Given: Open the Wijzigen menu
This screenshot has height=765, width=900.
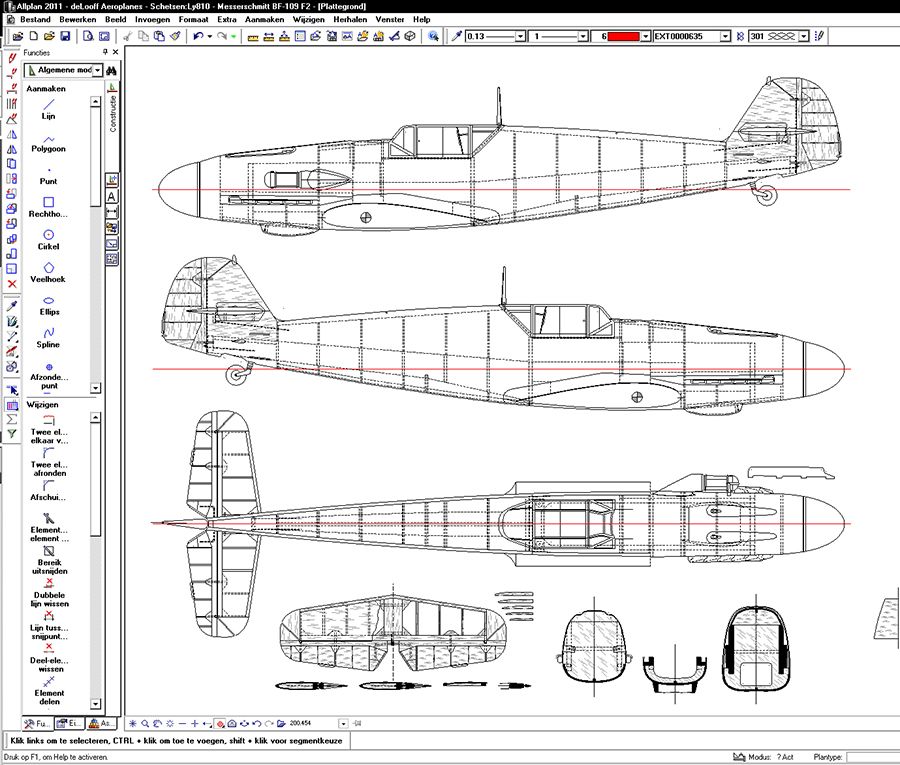Looking at the screenshot, I should click(x=308, y=20).
